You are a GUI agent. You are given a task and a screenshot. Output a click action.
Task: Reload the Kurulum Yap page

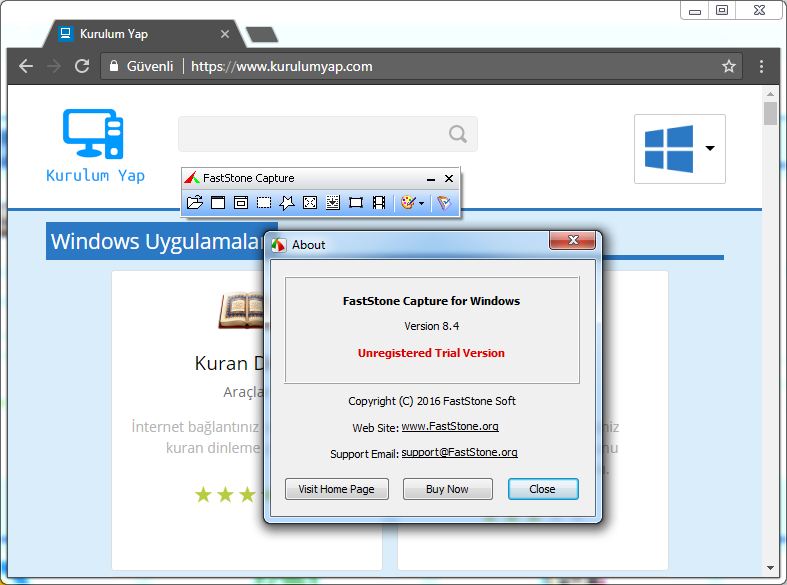tap(82, 66)
